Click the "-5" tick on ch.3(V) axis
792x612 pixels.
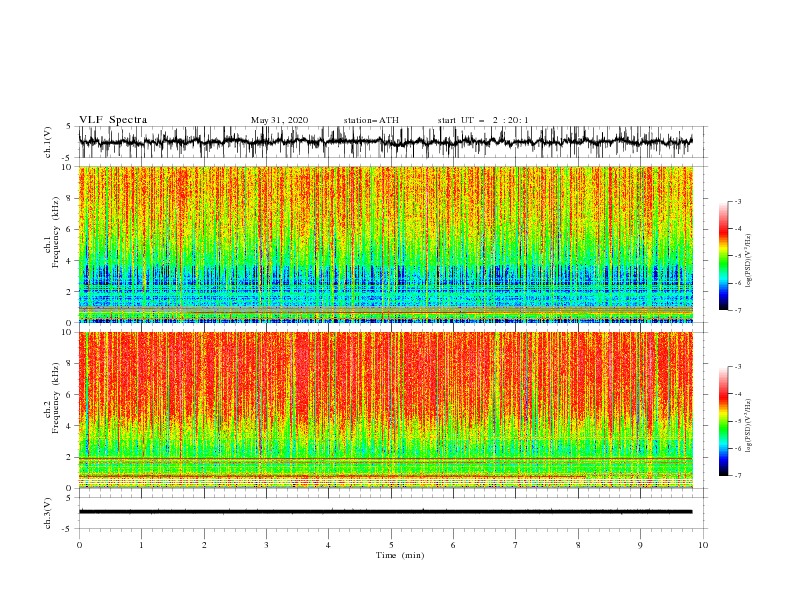pyautogui.click(x=68, y=529)
